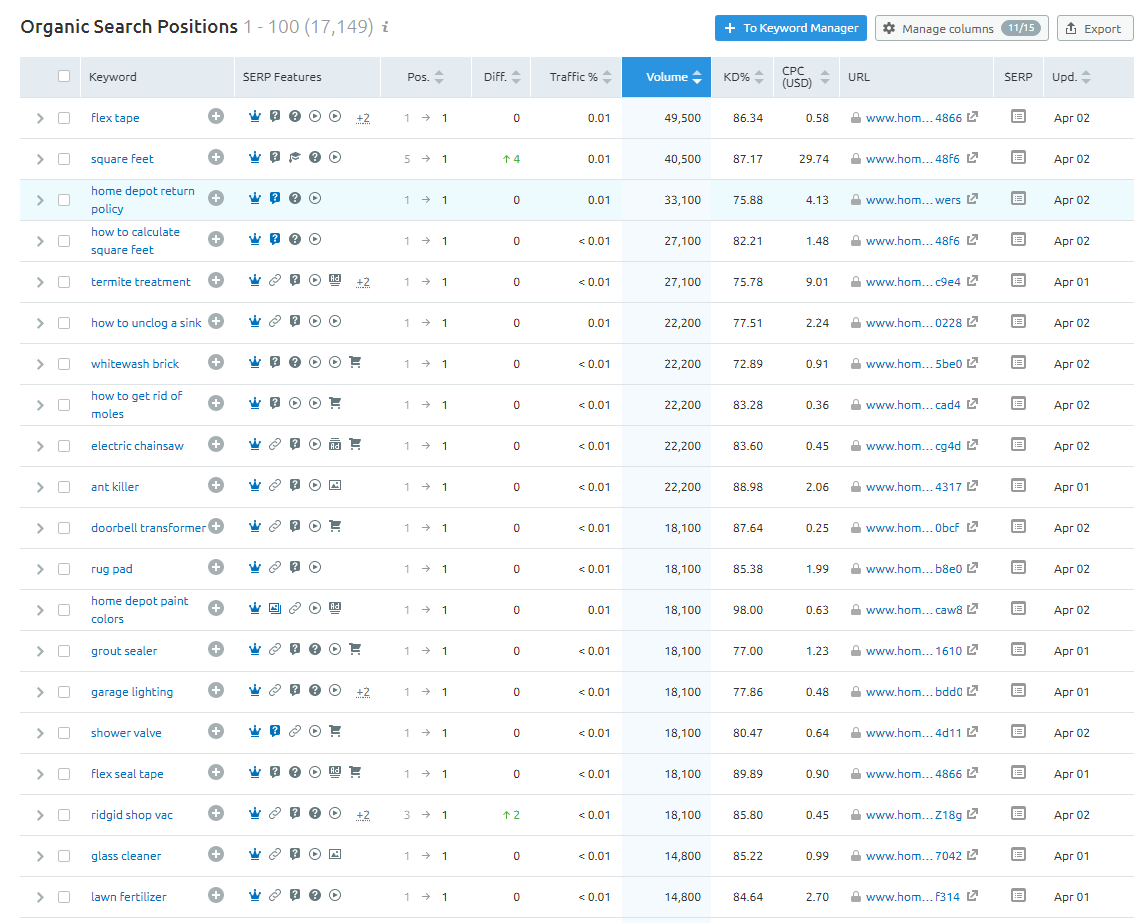The image size is (1148, 923).
Task: Select the checkbox next to flex tape
Action: (x=63, y=117)
